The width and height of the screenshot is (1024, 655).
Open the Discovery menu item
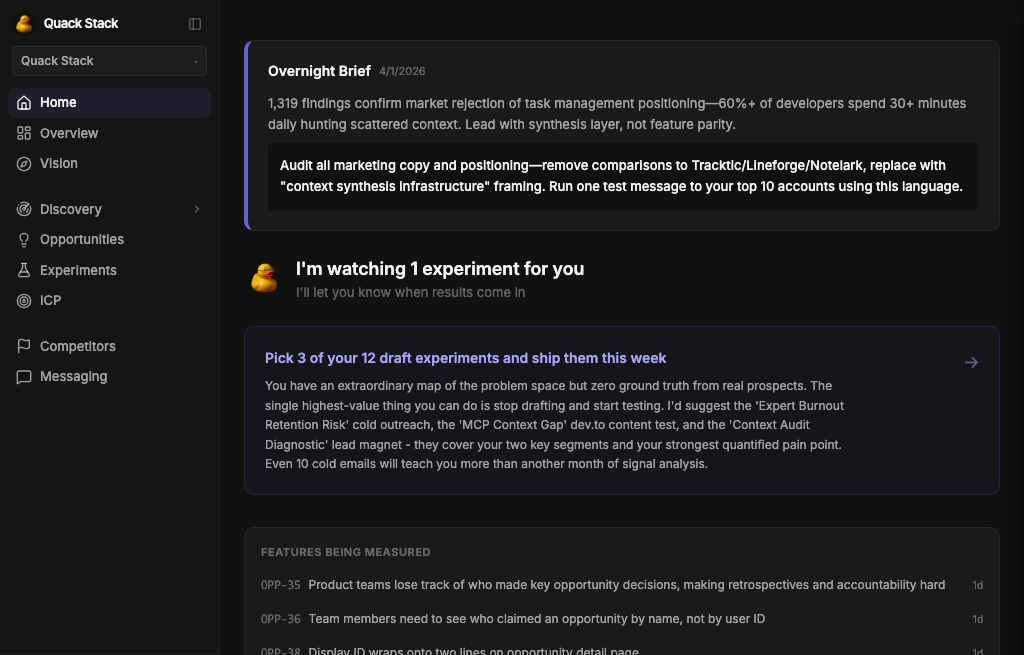[x=70, y=210]
